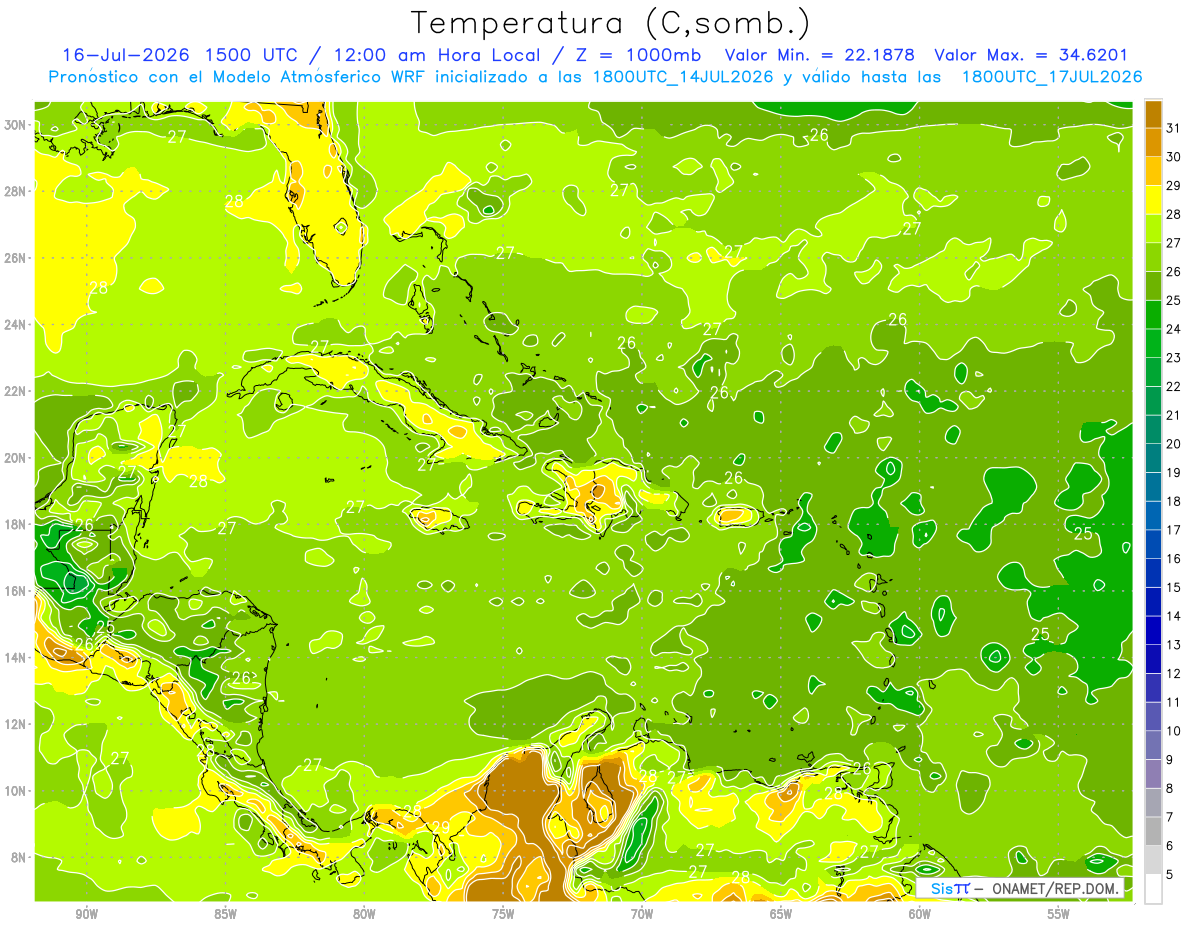Click the 'SisTT – ONAMET/REP.DOM.' credit label
The height and width of the screenshot is (927, 1200).
point(1020,888)
